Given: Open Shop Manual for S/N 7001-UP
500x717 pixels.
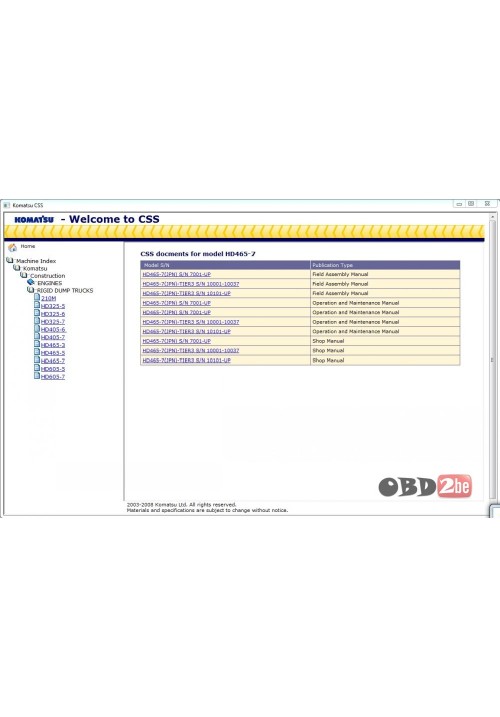Looking at the screenshot, I should tap(177, 341).
